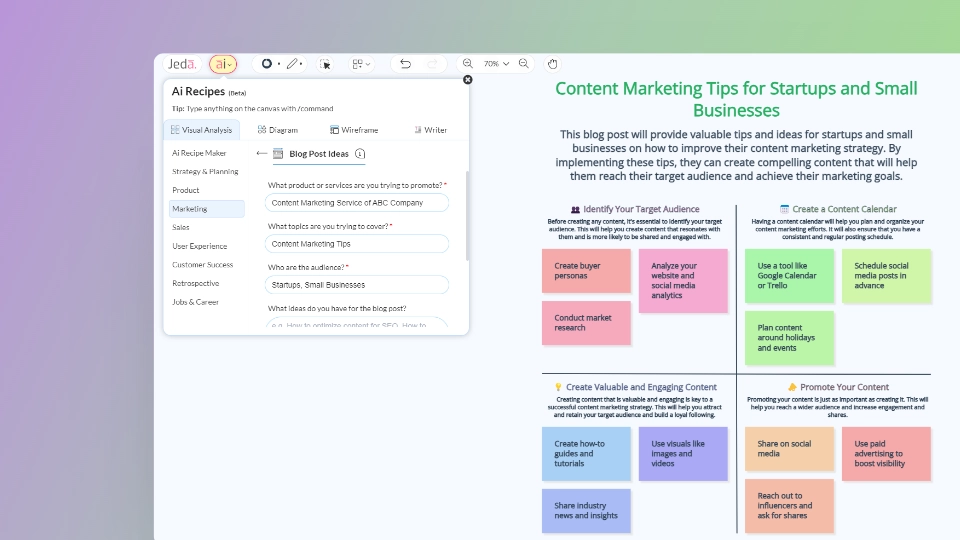Activate the selection cursor tool
Viewport: 960px width, 540px height.
coord(325,64)
